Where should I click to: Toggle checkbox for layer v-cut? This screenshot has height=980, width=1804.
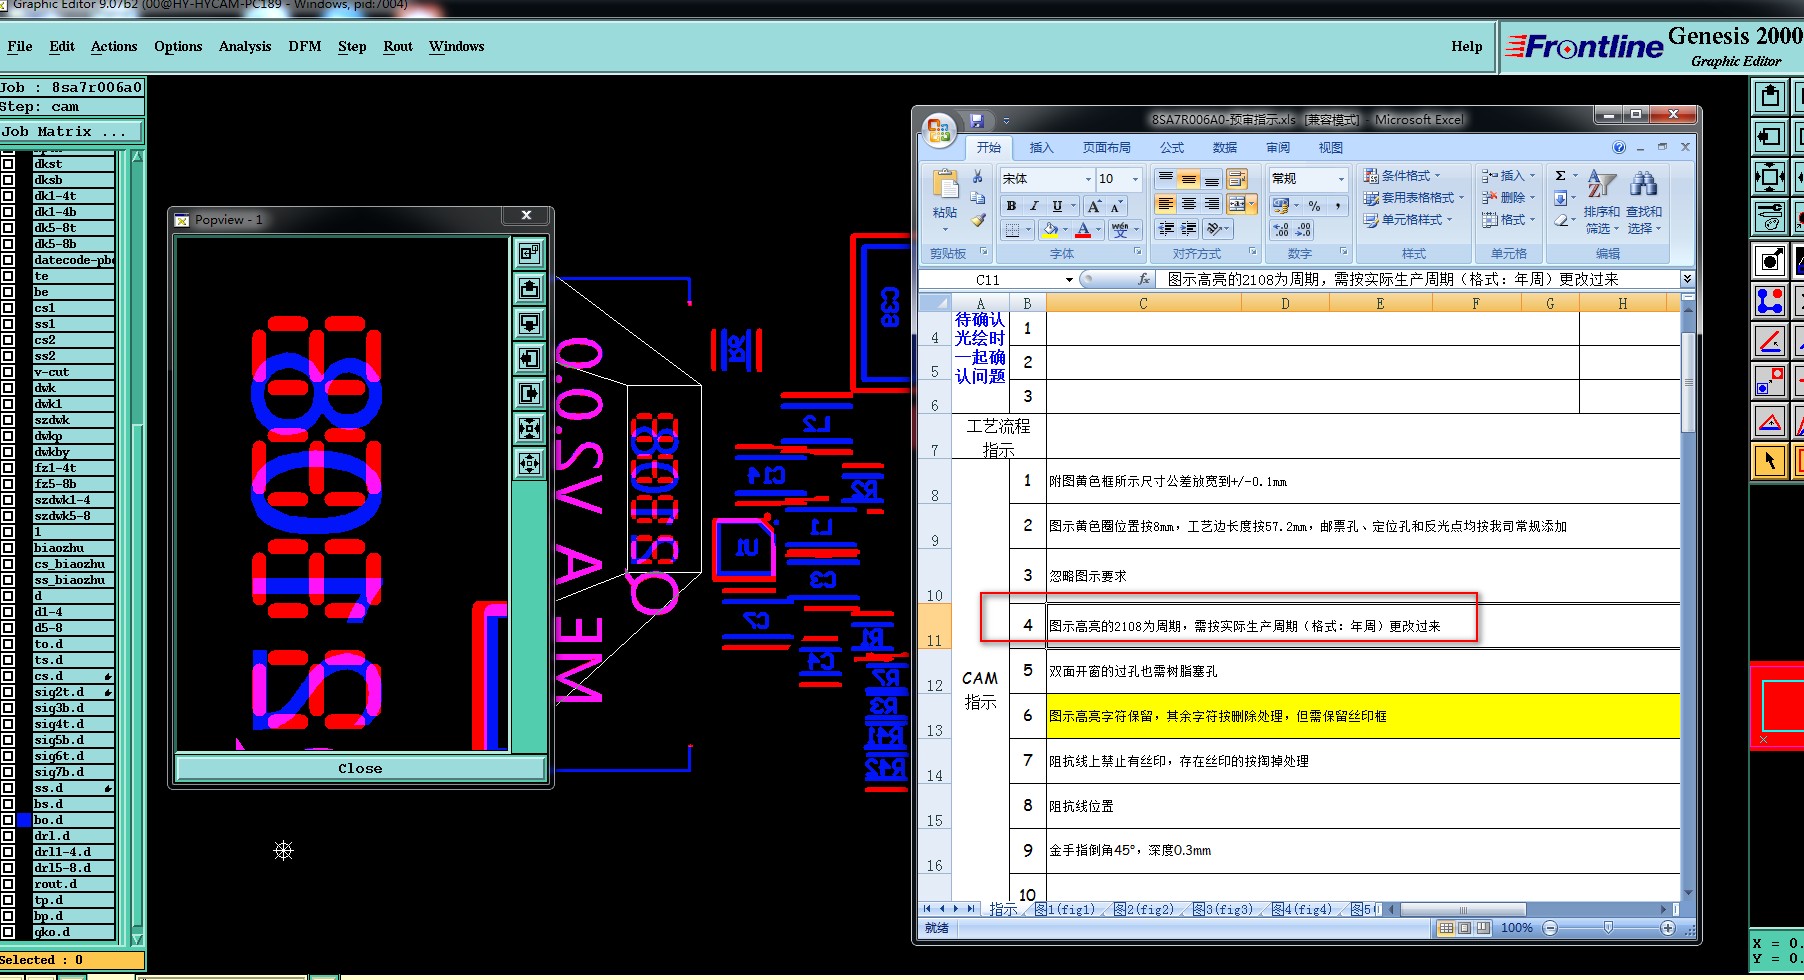click(x=8, y=372)
